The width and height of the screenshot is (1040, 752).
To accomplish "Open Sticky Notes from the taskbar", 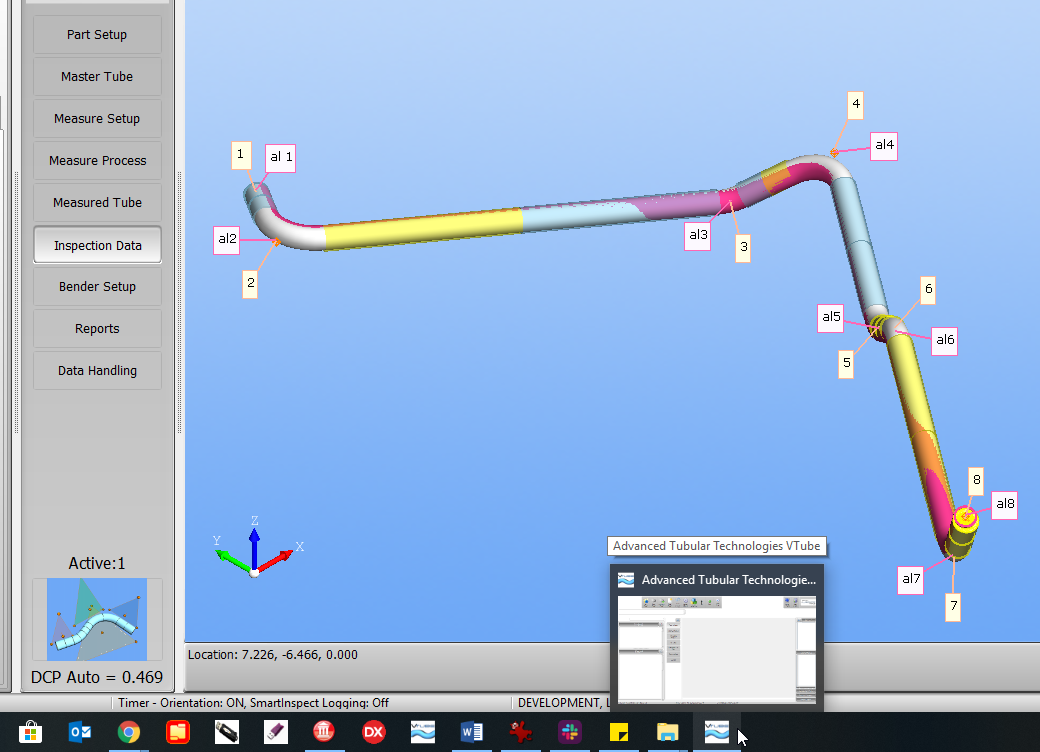I will click(618, 733).
